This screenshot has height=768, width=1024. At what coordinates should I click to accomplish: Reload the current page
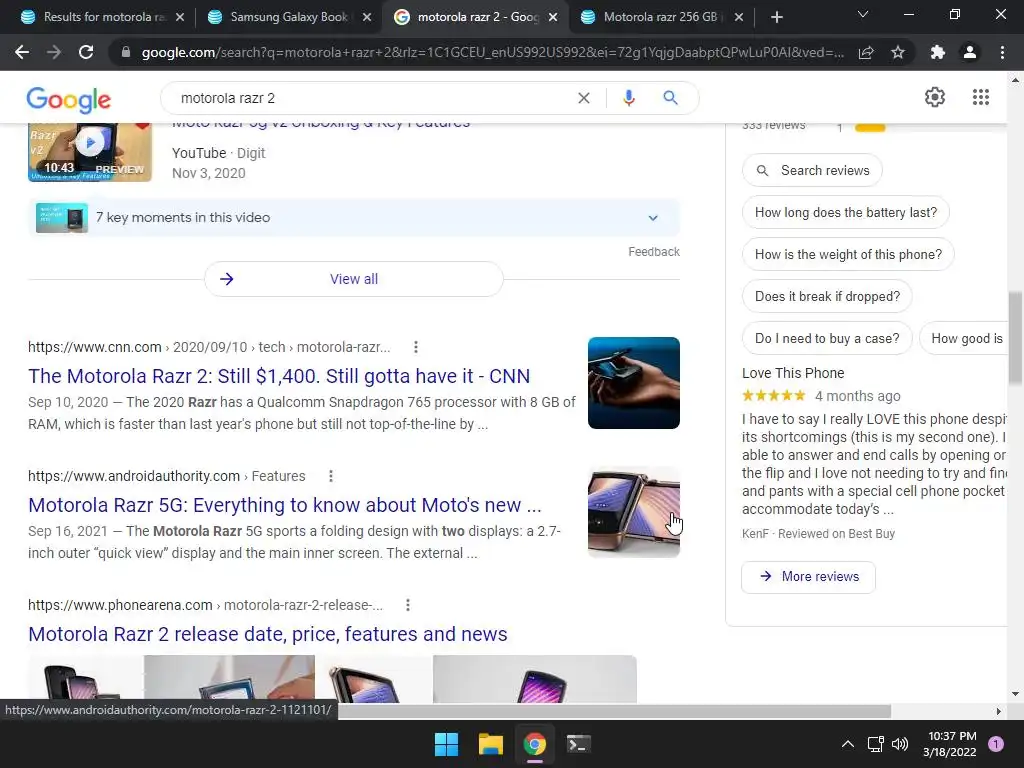pos(86,52)
